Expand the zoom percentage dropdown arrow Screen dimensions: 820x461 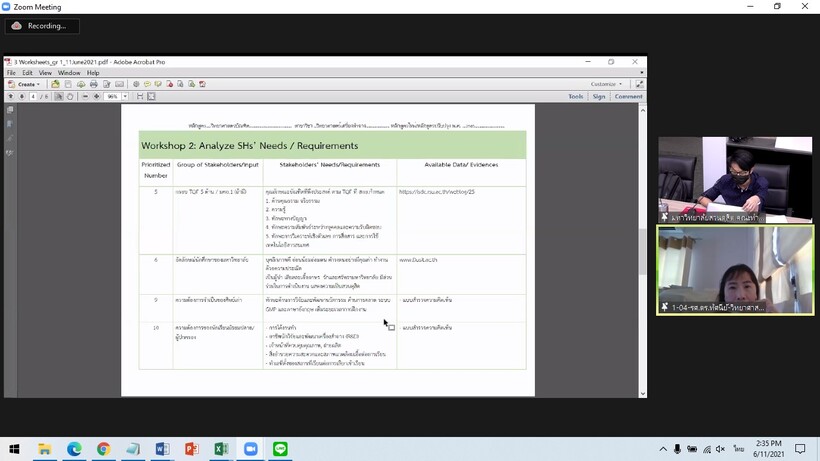125,97
